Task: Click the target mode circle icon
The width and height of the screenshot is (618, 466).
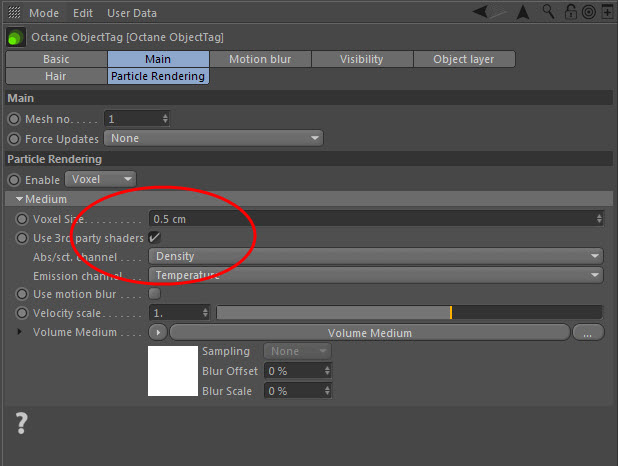Action: tap(589, 12)
